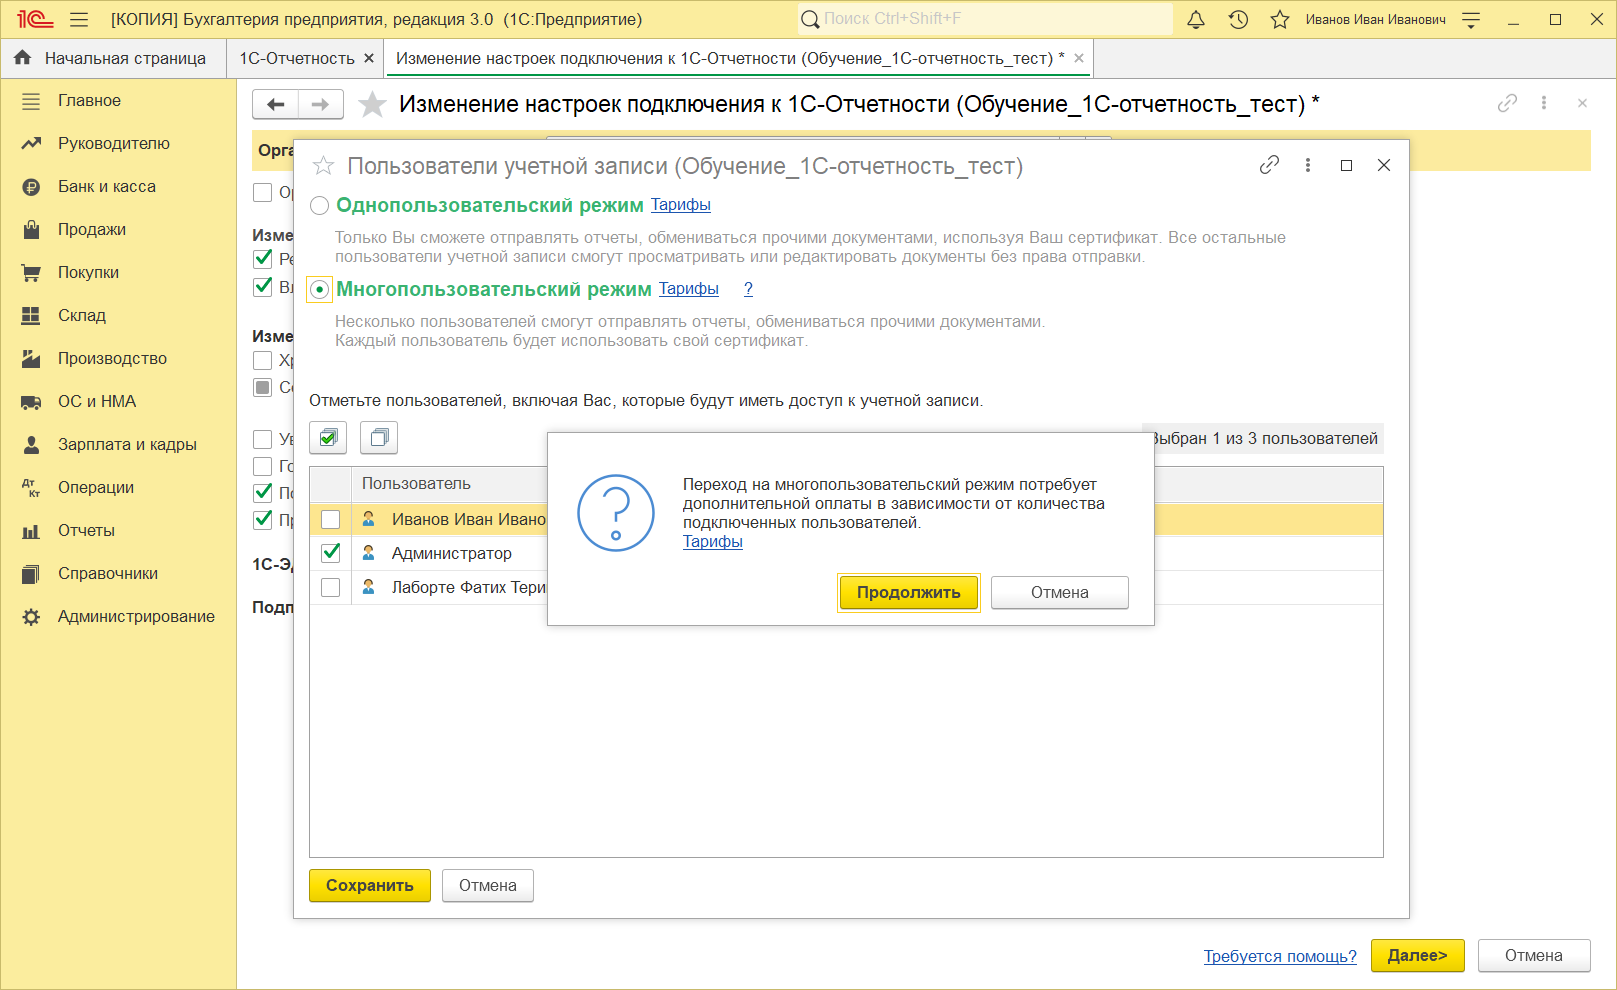Click user icon beside Иванов Иван
Image resolution: width=1617 pixels, height=990 pixels.
(x=368, y=519)
